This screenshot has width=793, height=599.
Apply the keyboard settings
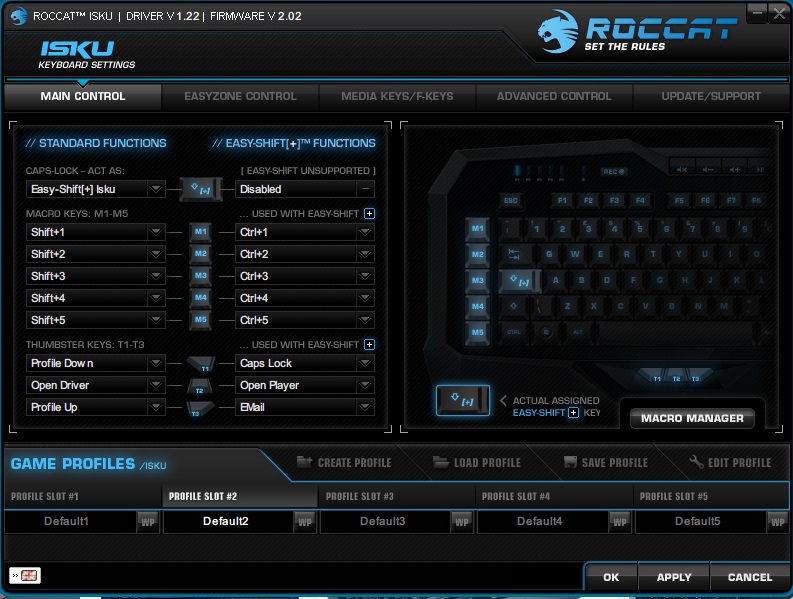(x=674, y=577)
